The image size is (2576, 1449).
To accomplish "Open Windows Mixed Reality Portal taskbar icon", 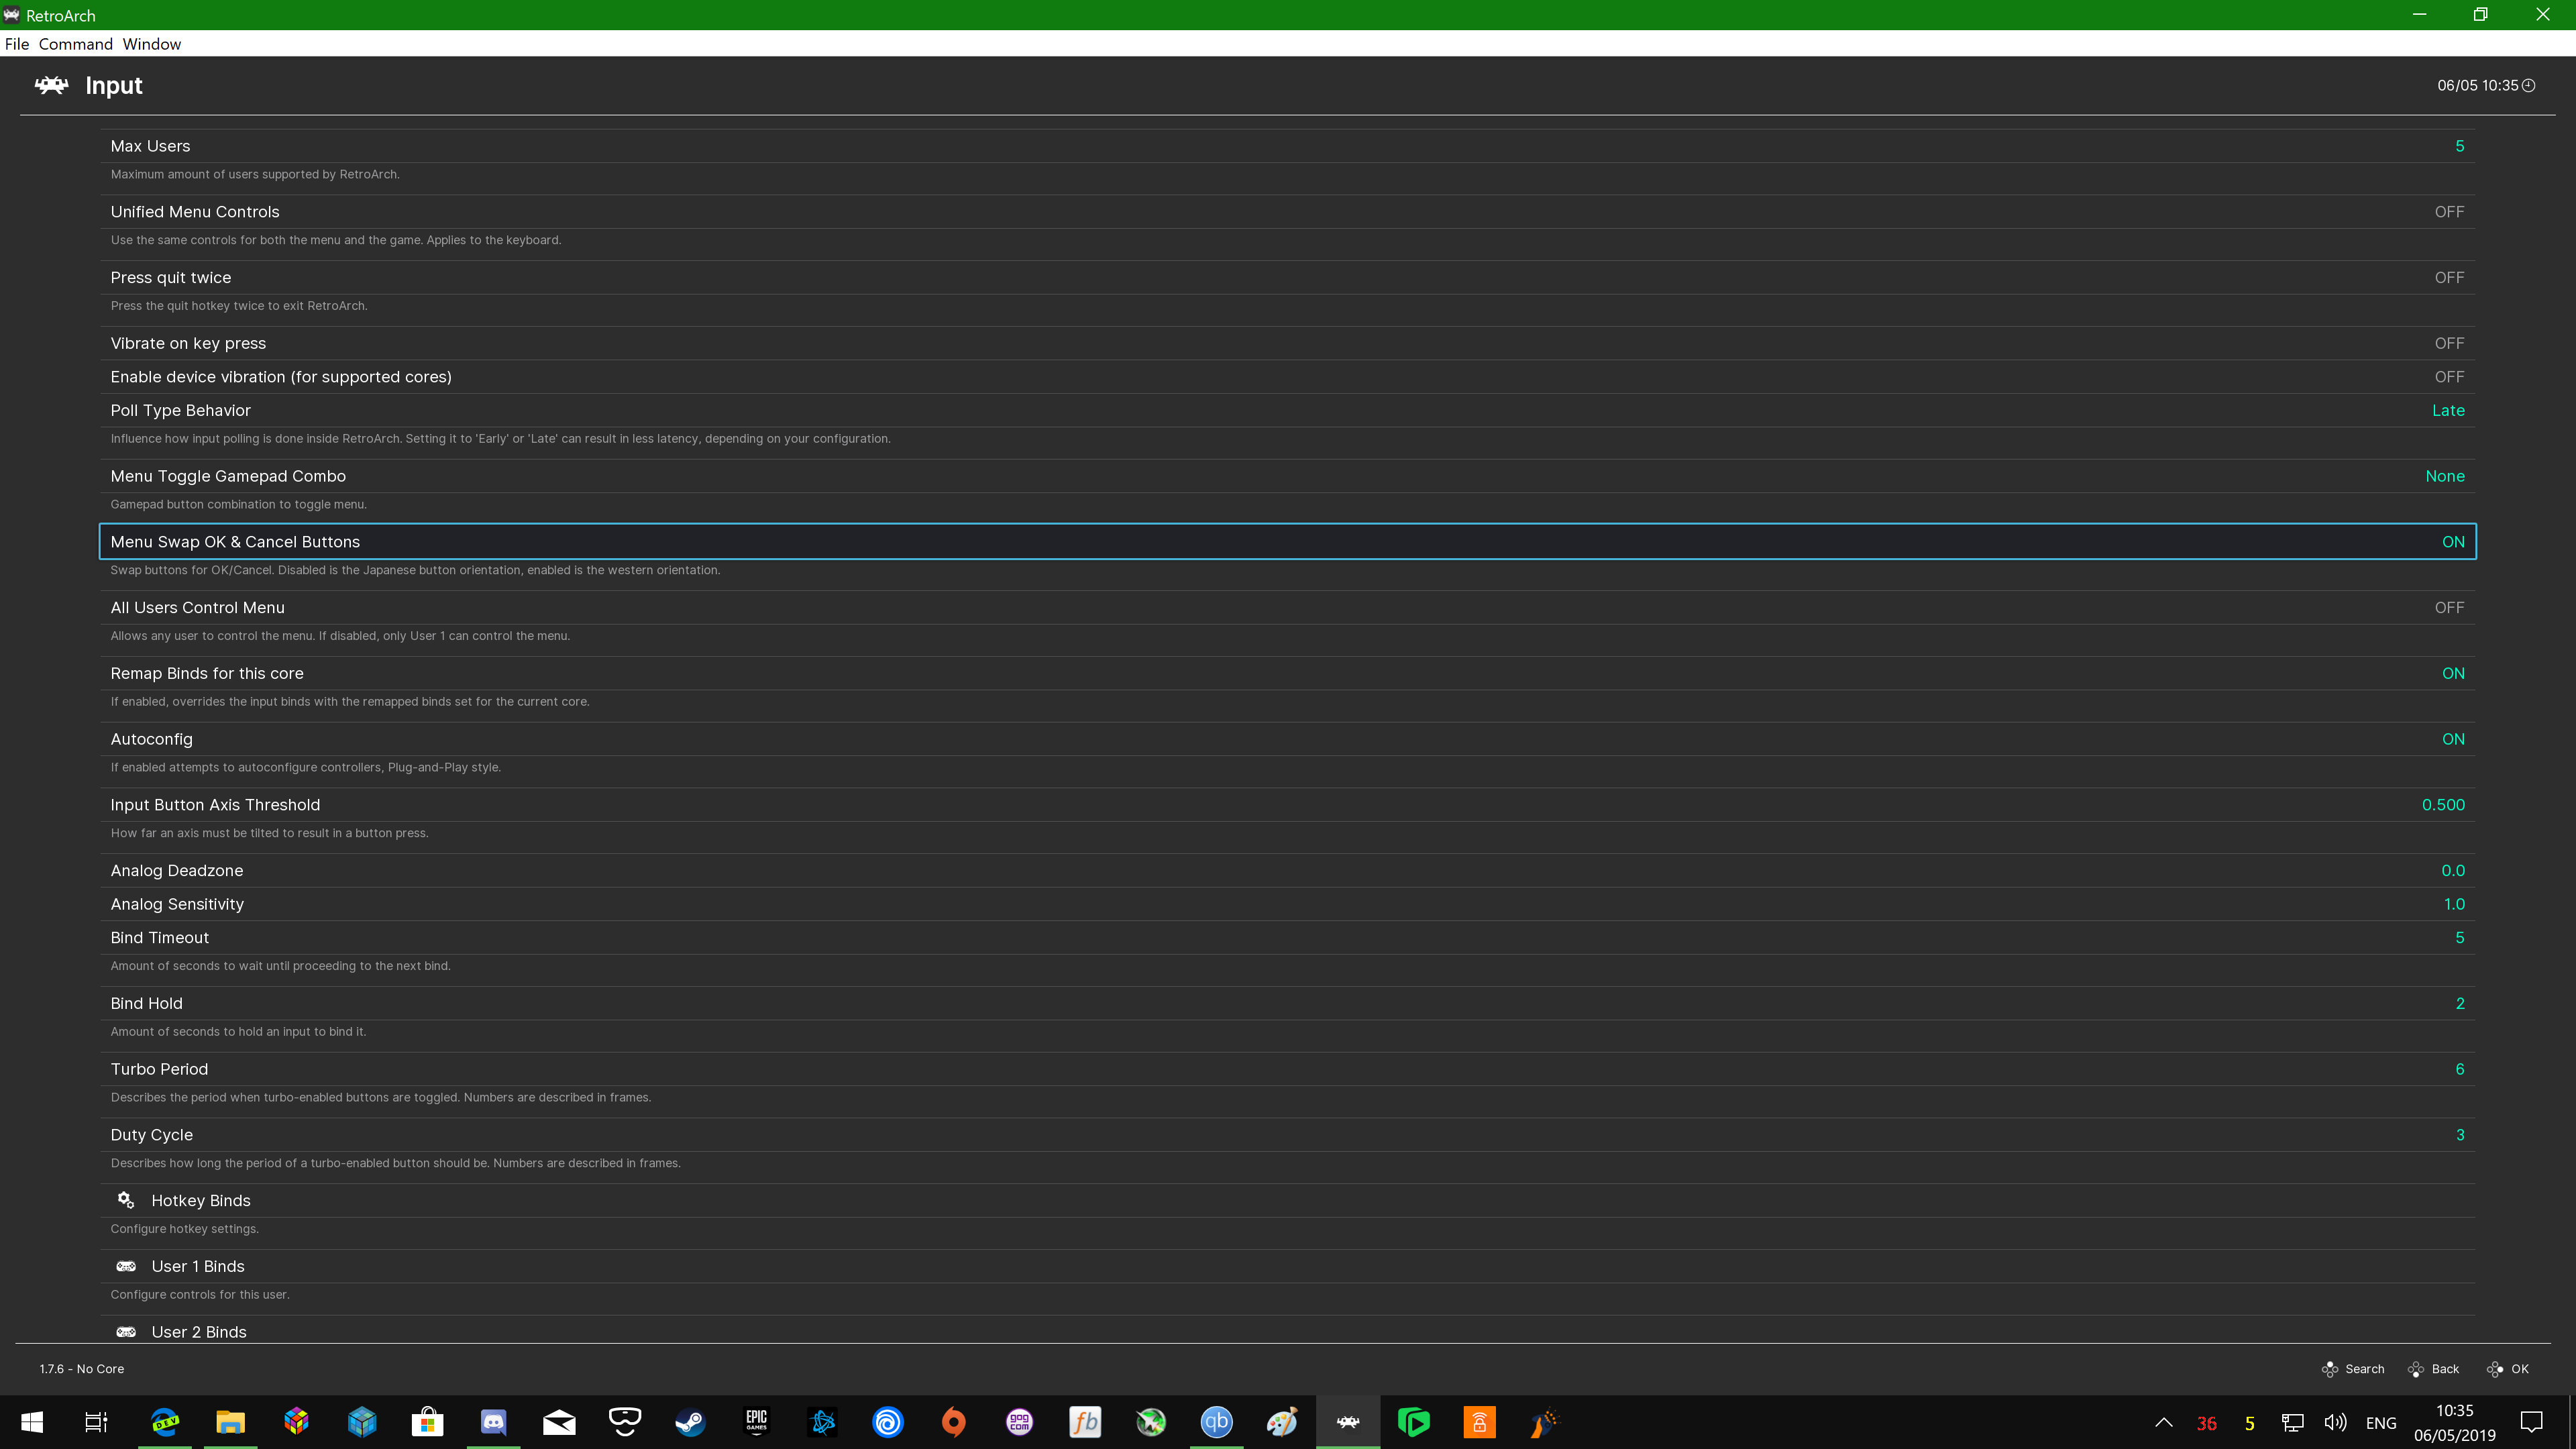I will (625, 1422).
